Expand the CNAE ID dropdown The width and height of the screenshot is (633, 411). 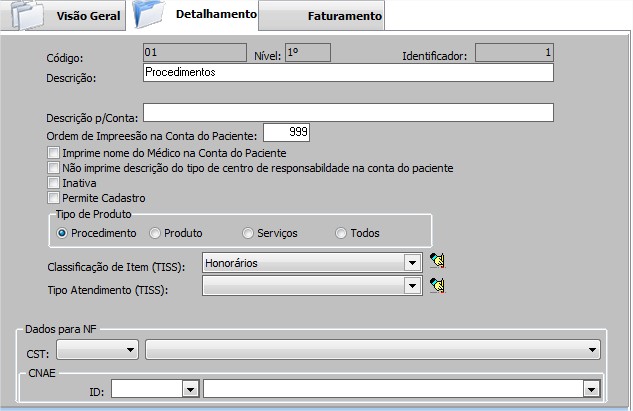coord(189,388)
